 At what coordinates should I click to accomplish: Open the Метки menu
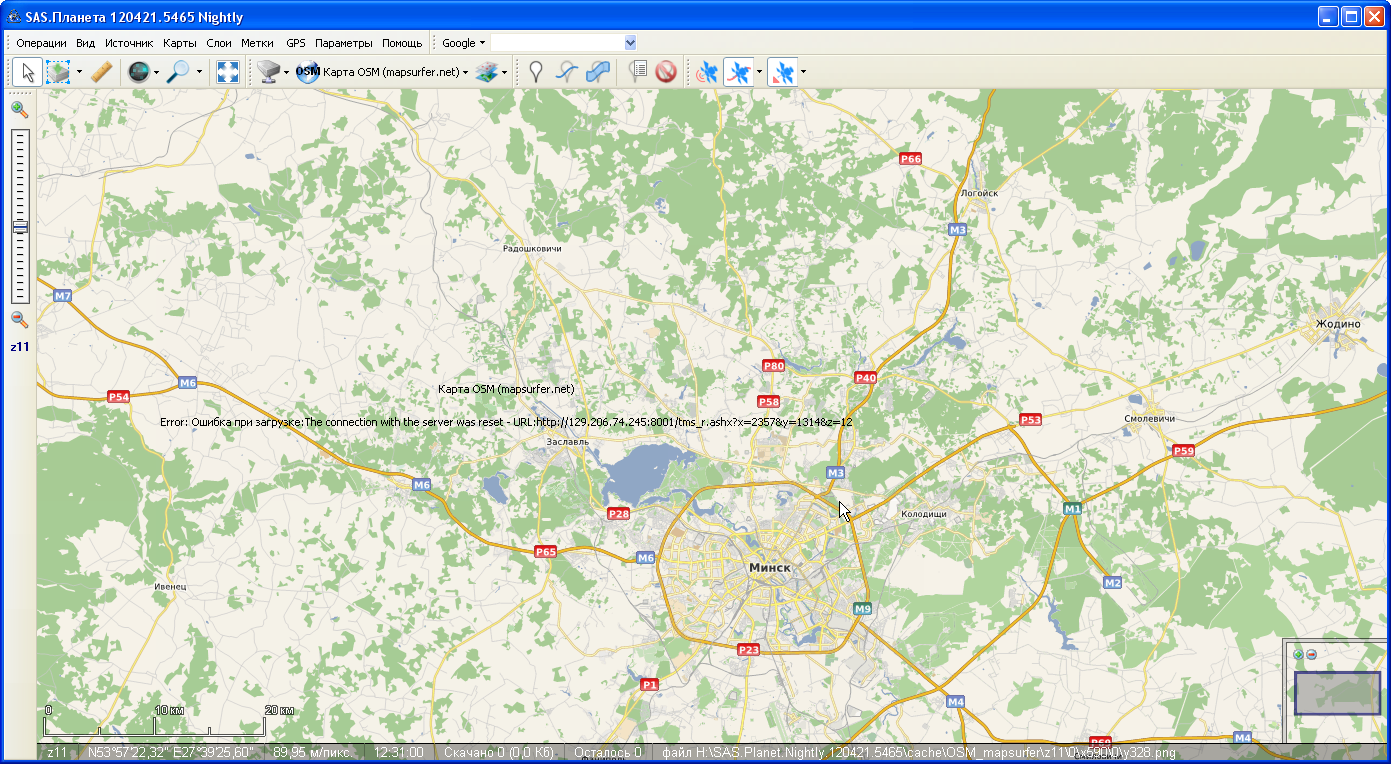257,43
